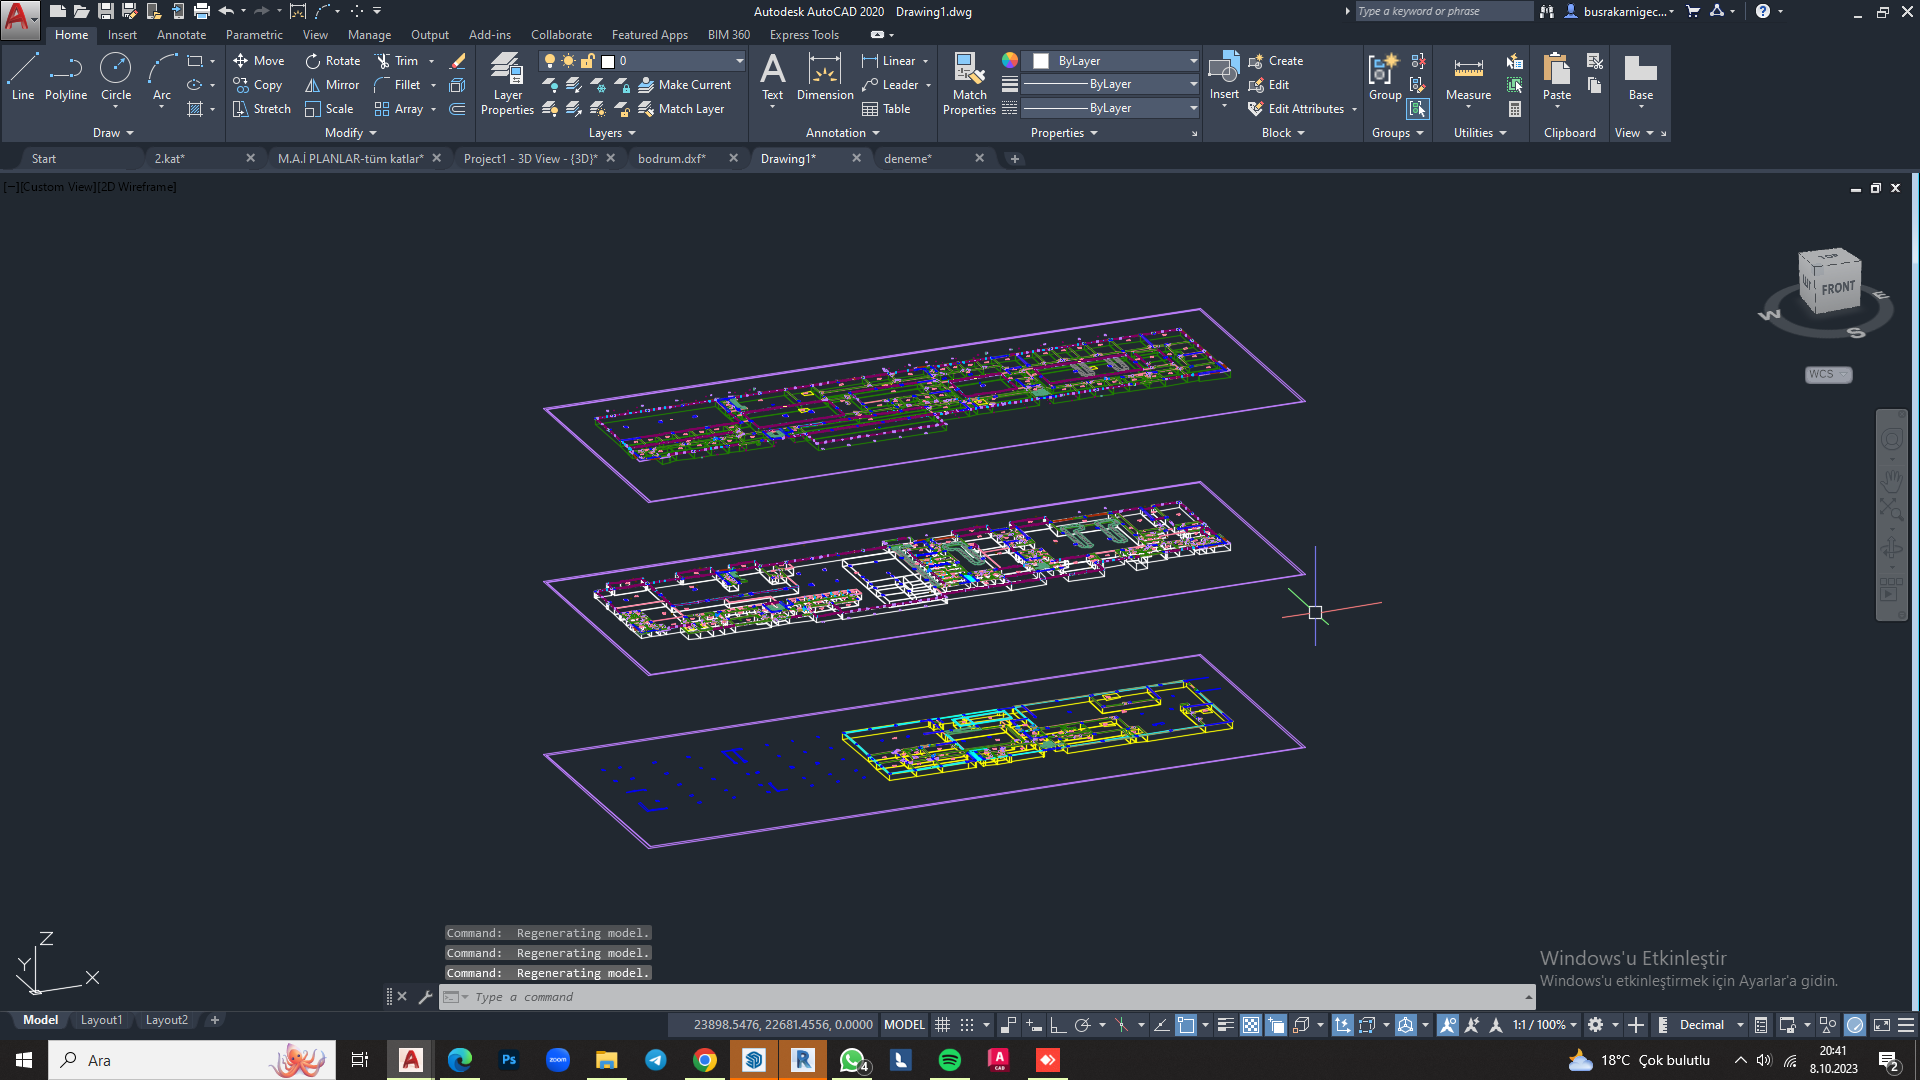Screen dimensions: 1920x1080
Task: Toggle Grid display in the status bar
Action: click(941, 1024)
